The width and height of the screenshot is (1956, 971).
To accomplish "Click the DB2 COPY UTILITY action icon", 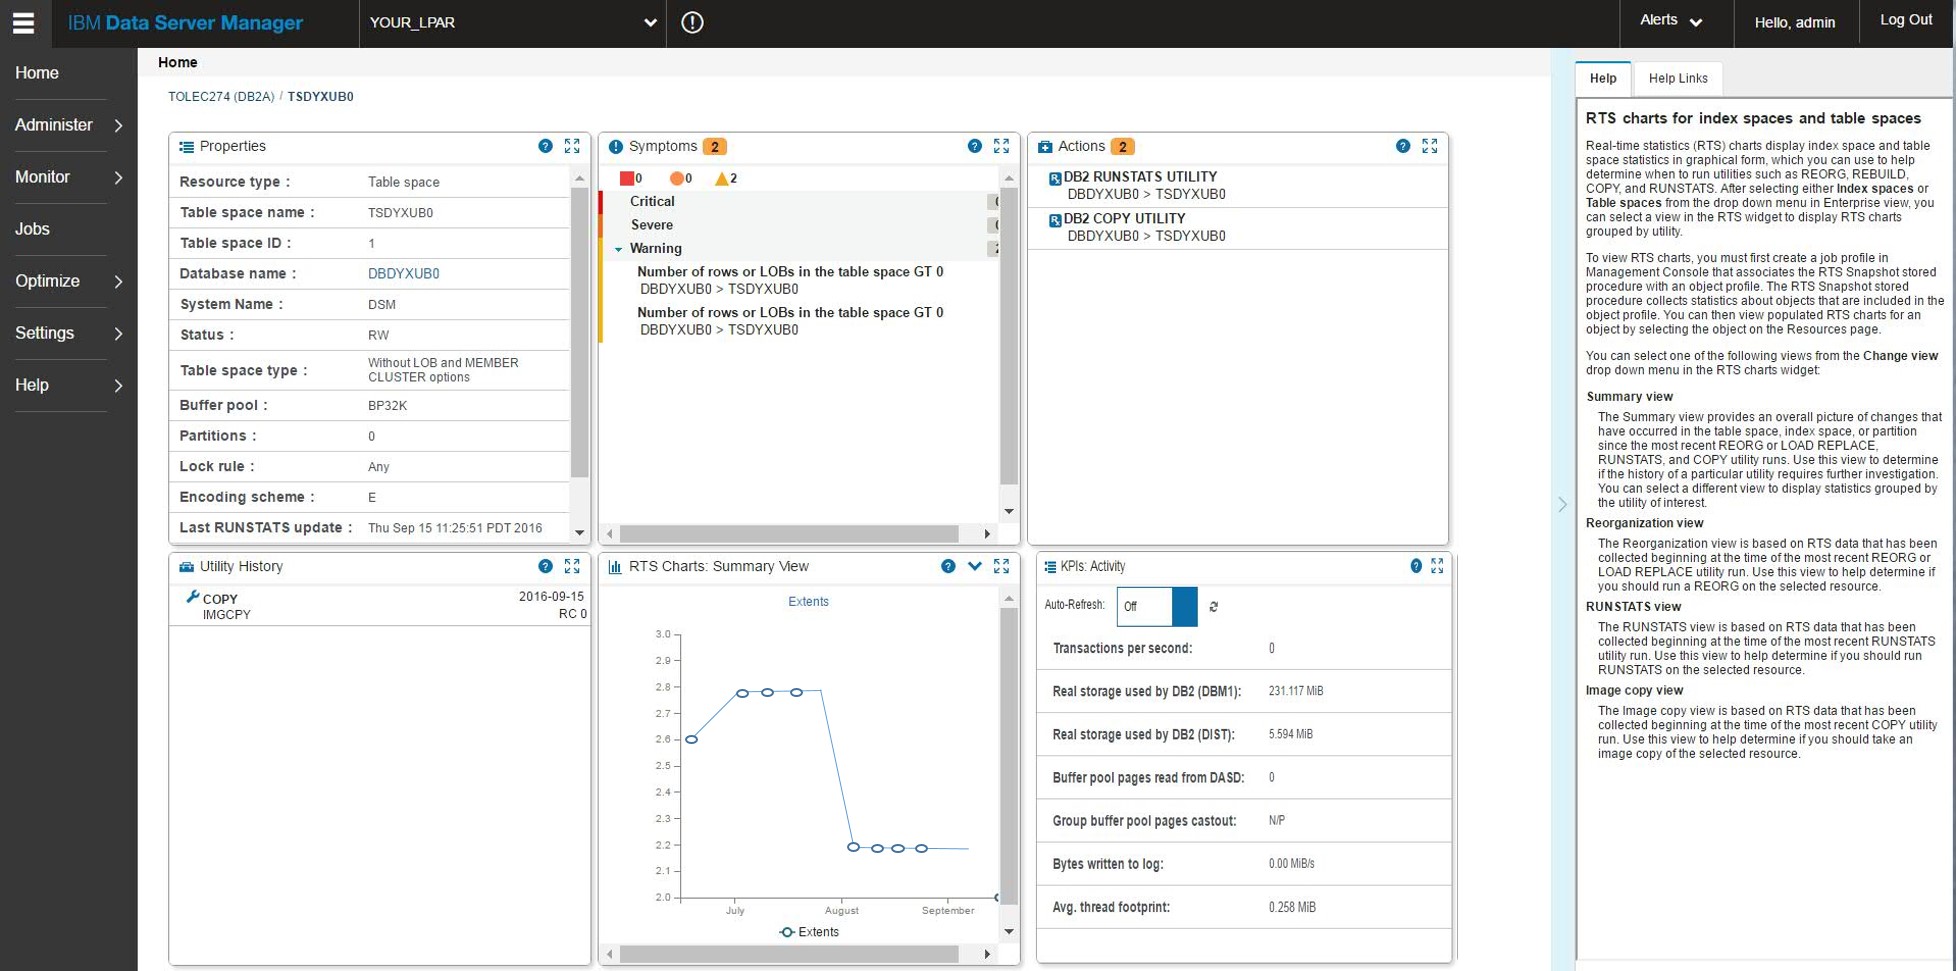I will pyautogui.click(x=1055, y=220).
